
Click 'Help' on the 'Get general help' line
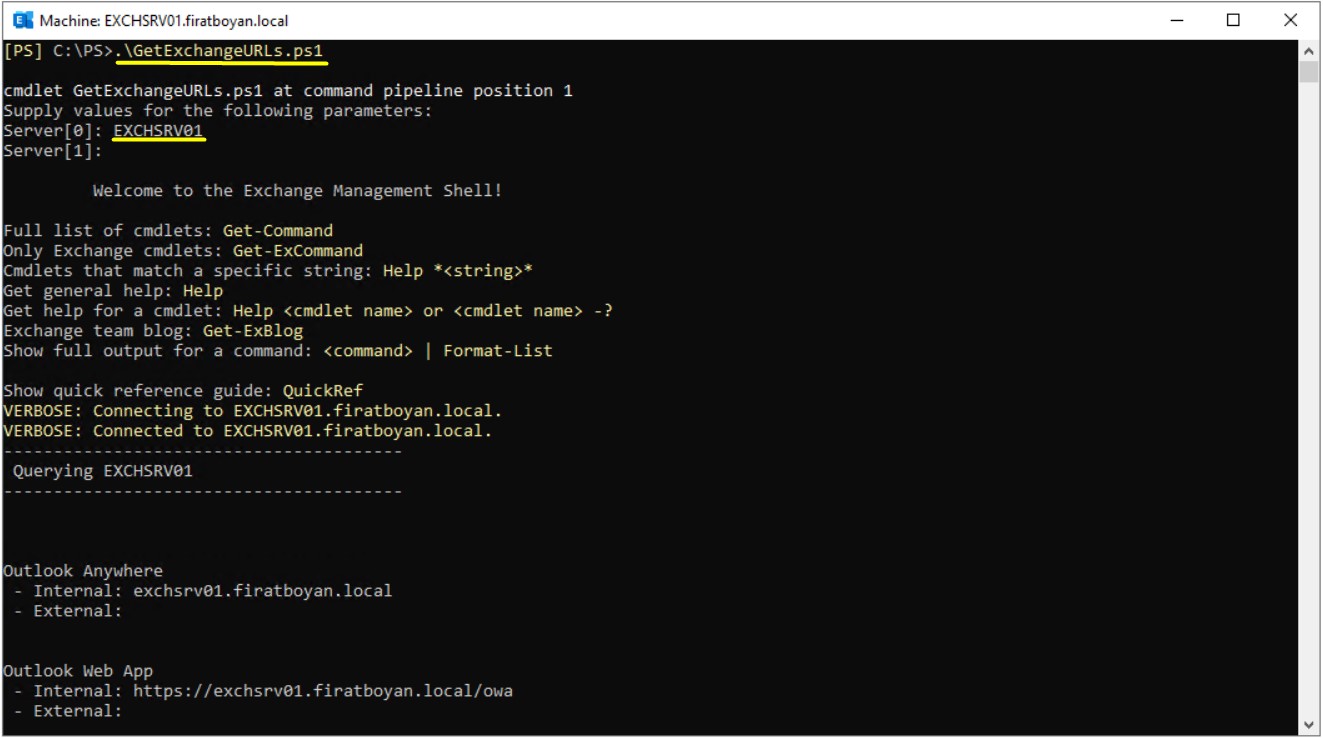click(203, 291)
